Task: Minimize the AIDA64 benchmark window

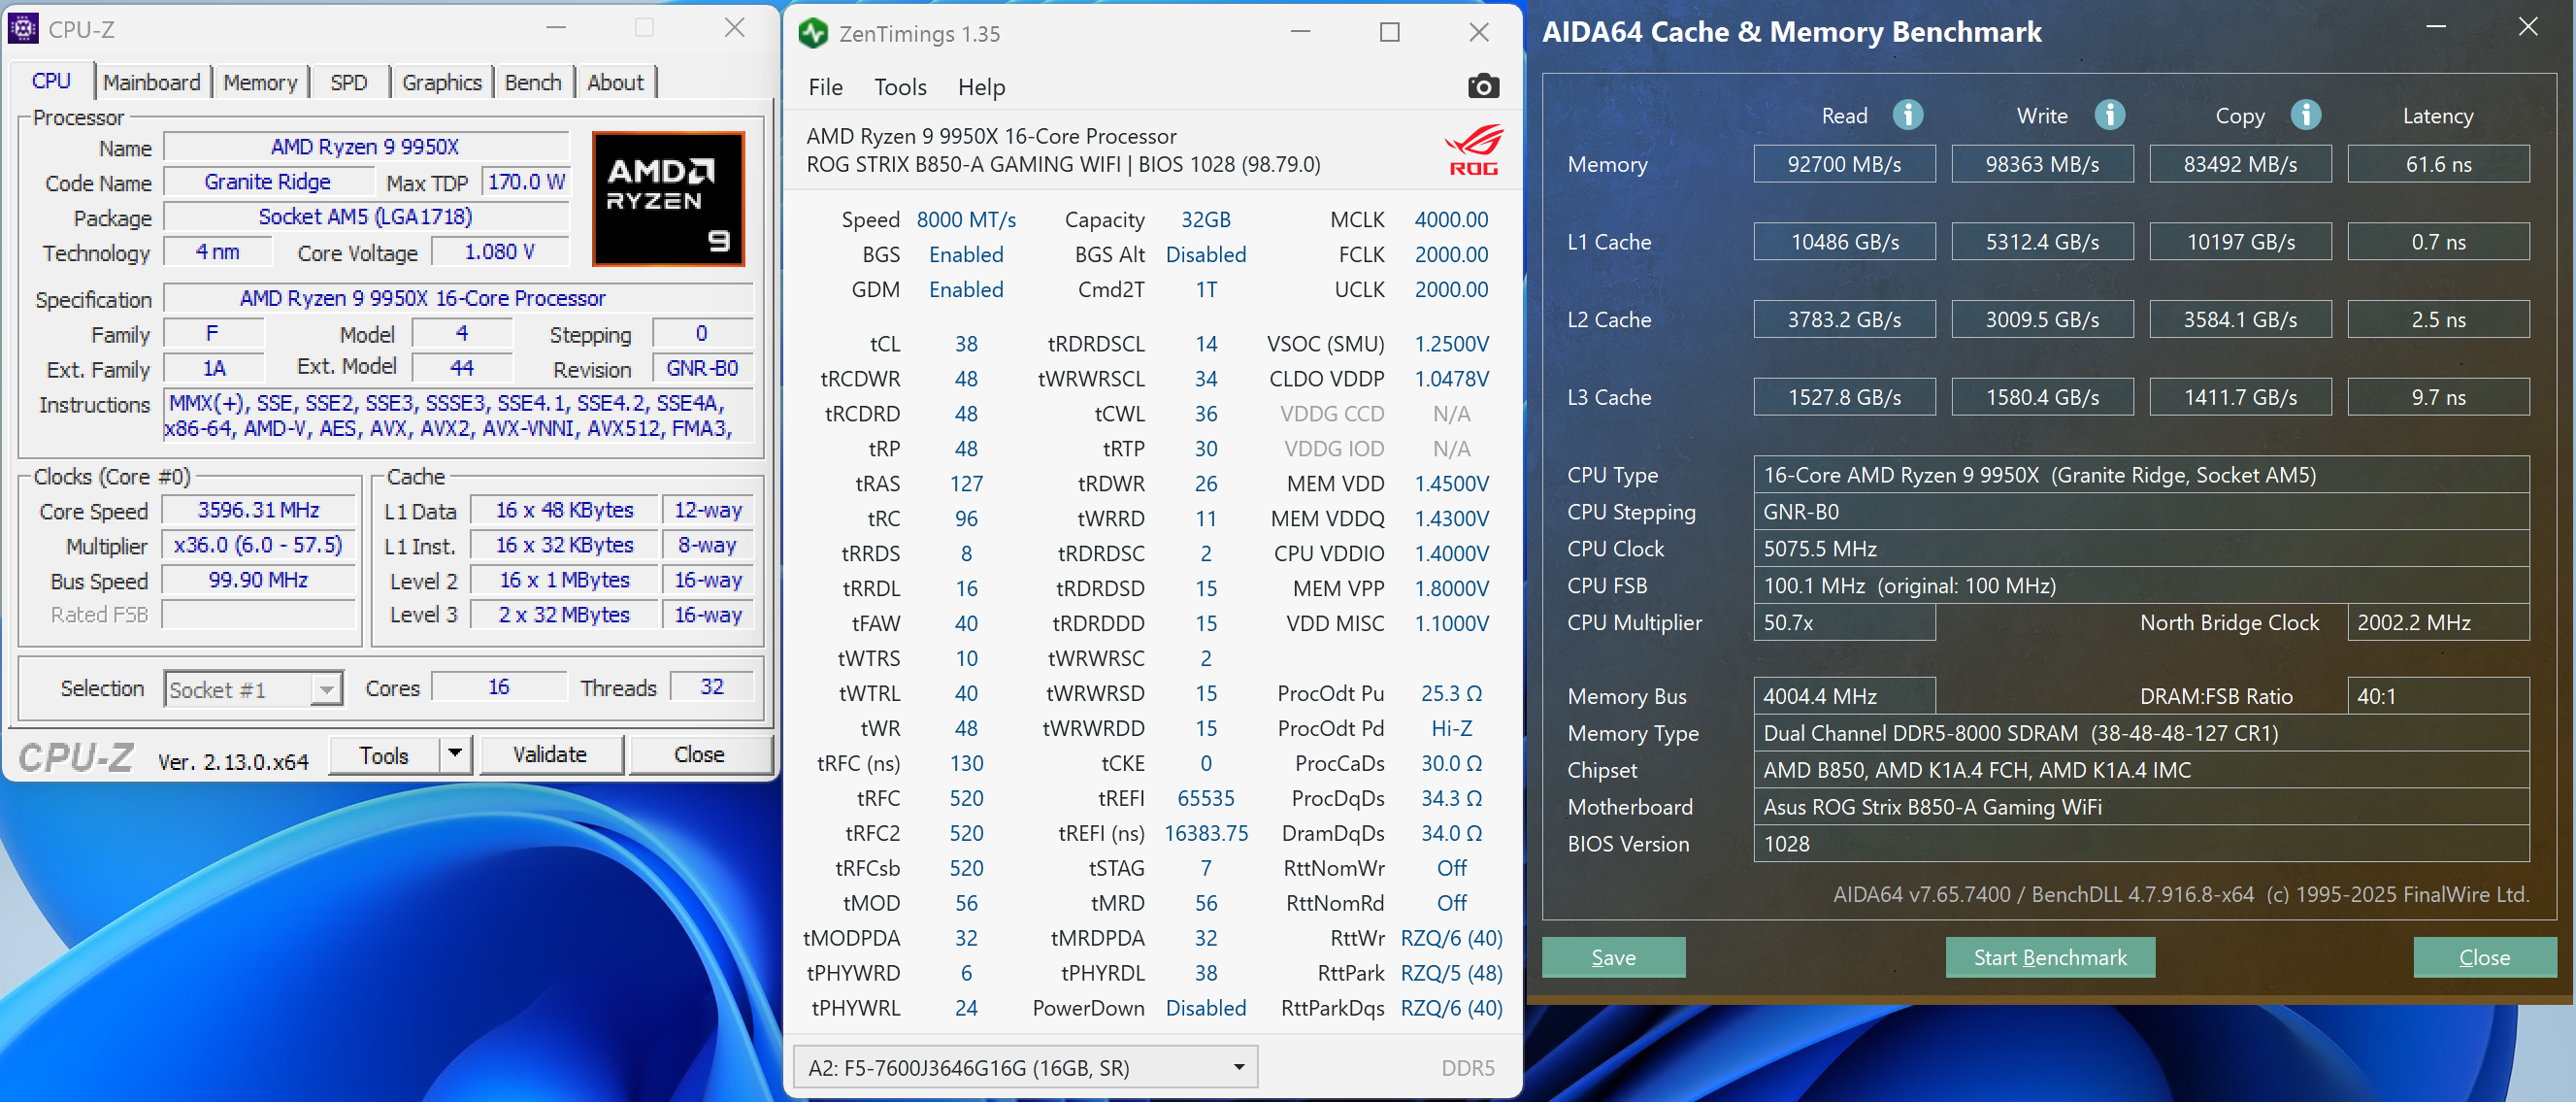Action: [x=2436, y=28]
